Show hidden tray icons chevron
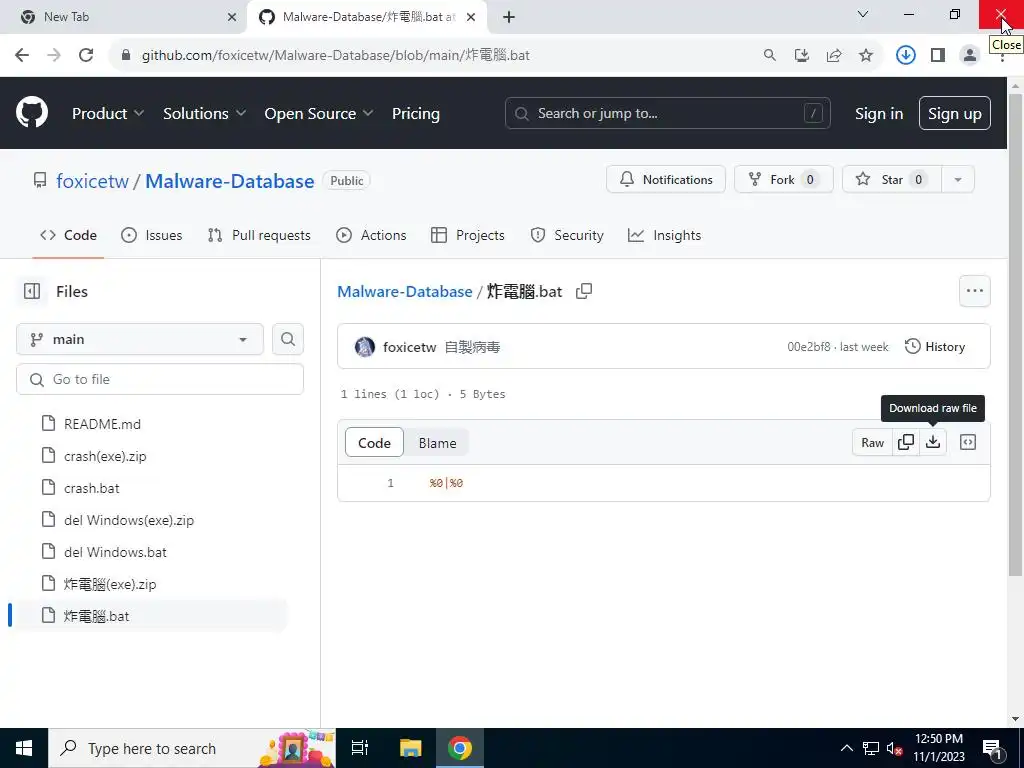Image resolution: width=1024 pixels, height=768 pixels. click(846, 748)
